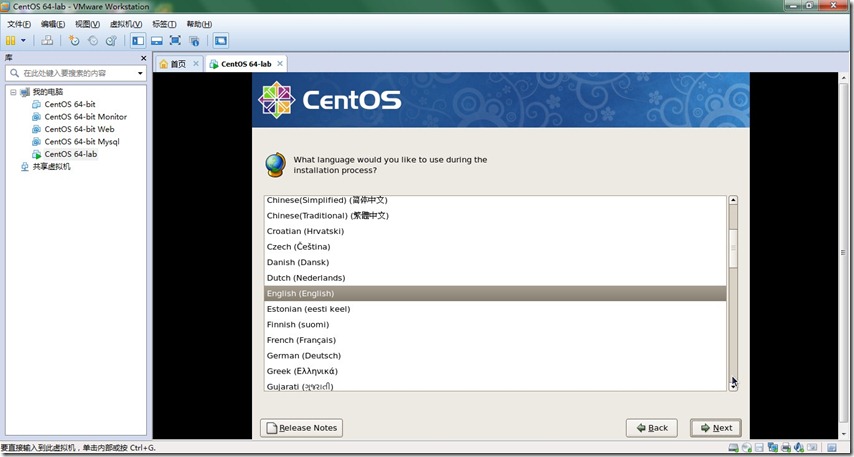Click the CD/DVD drive status icon

(x=747, y=448)
